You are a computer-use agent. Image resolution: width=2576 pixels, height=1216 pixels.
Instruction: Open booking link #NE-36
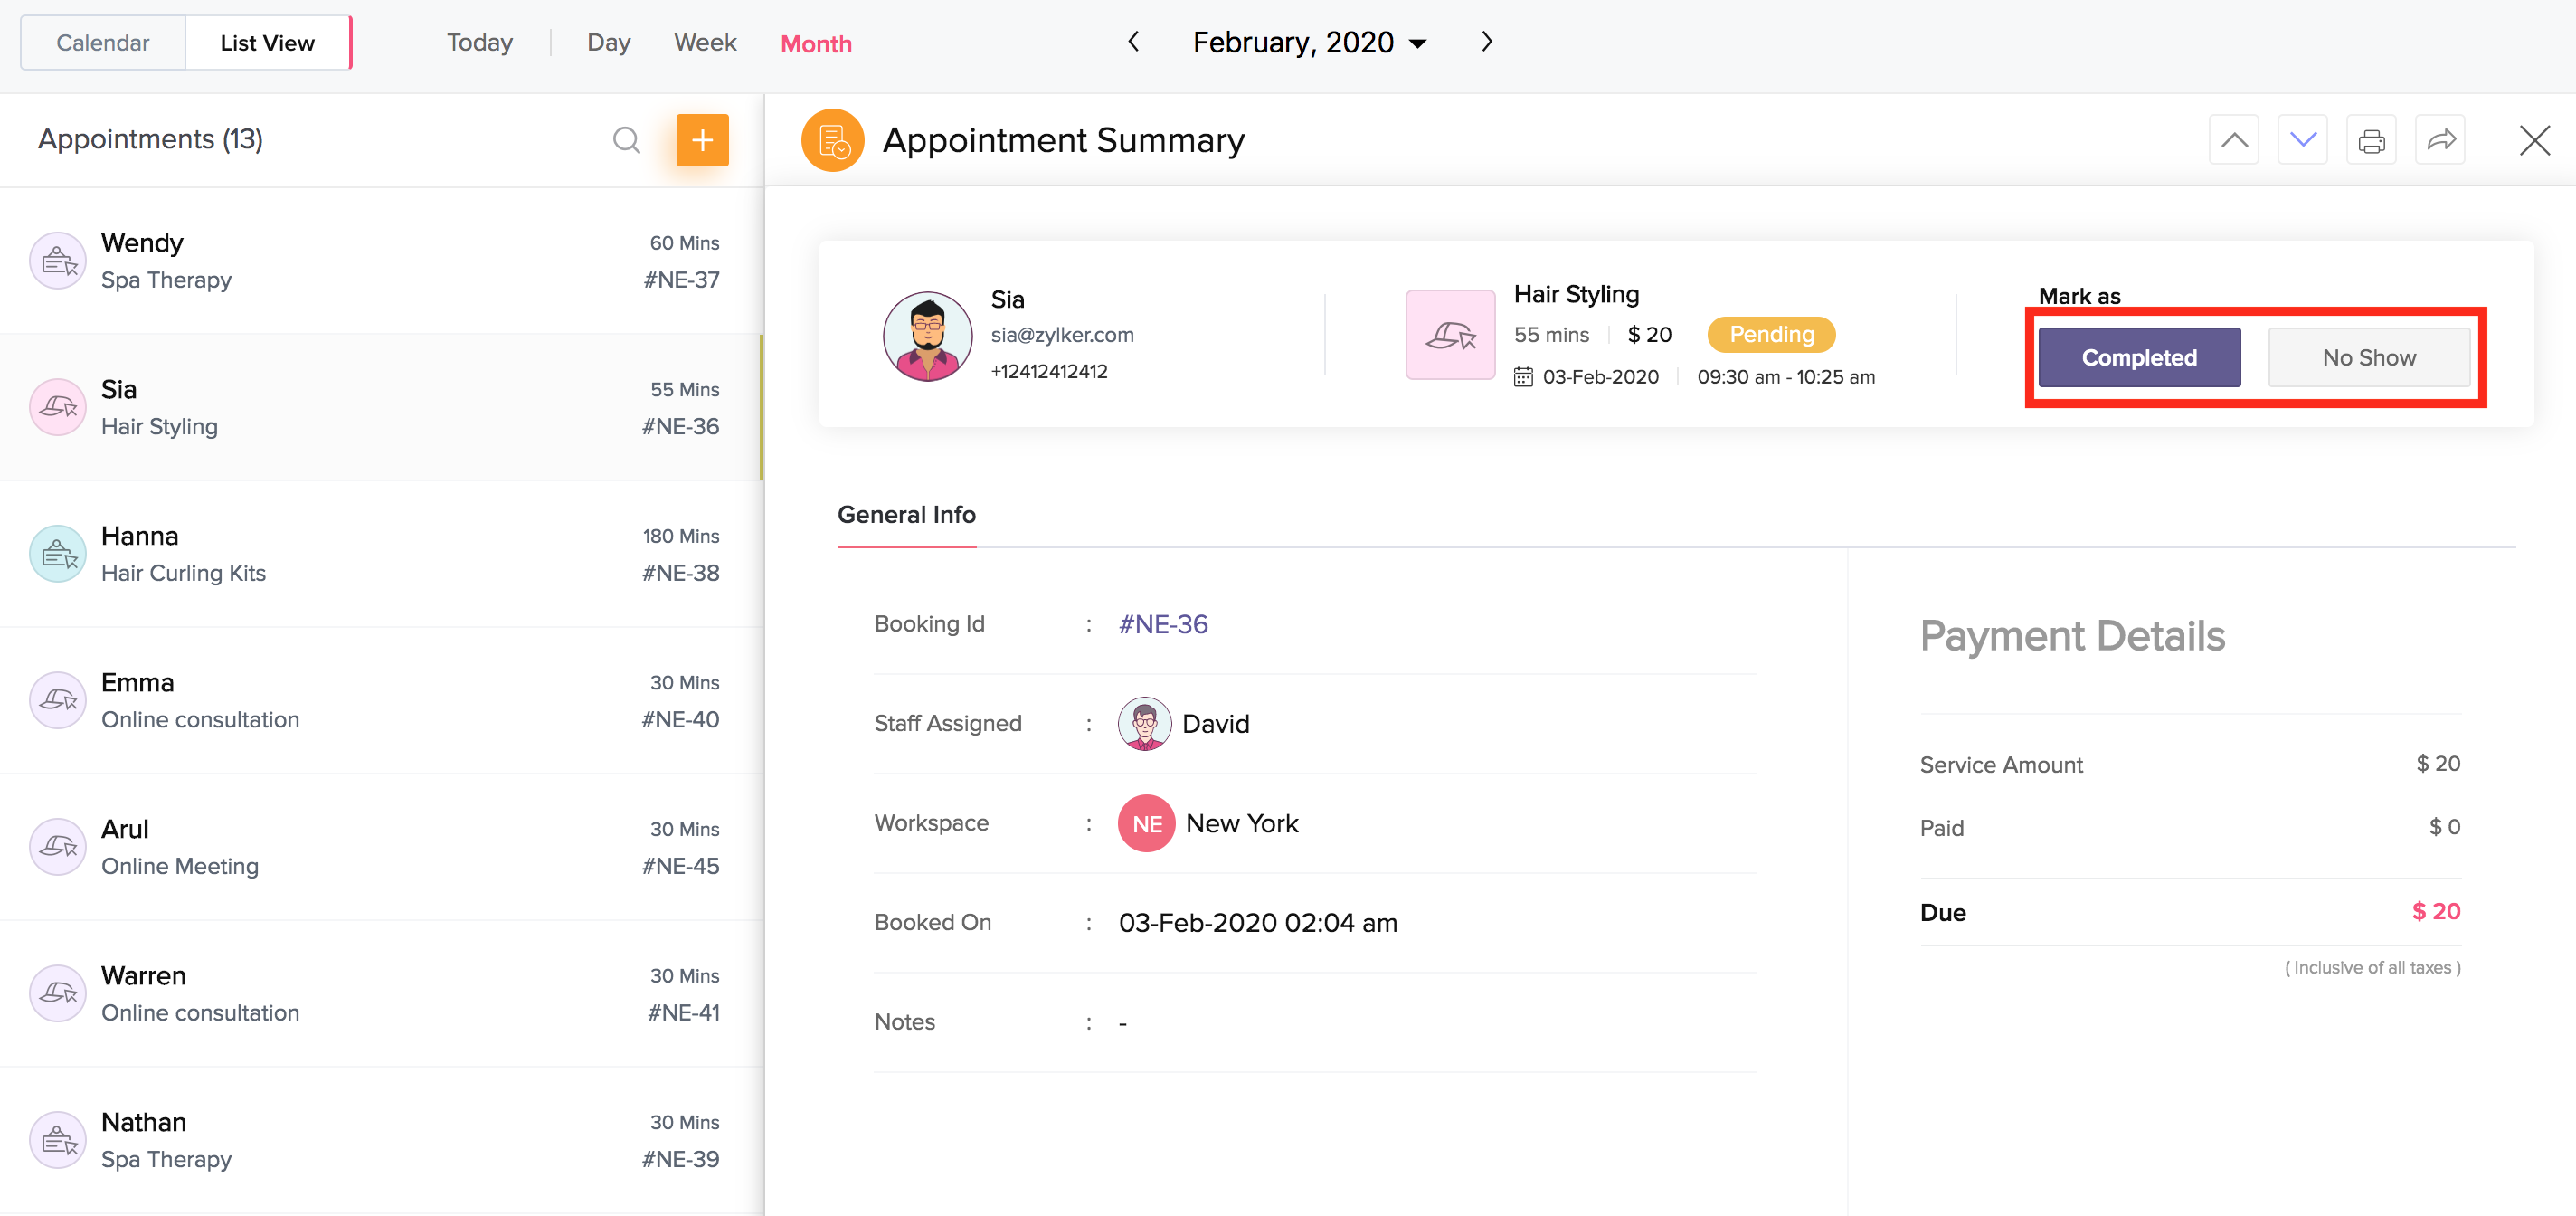click(x=1163, y=625)
